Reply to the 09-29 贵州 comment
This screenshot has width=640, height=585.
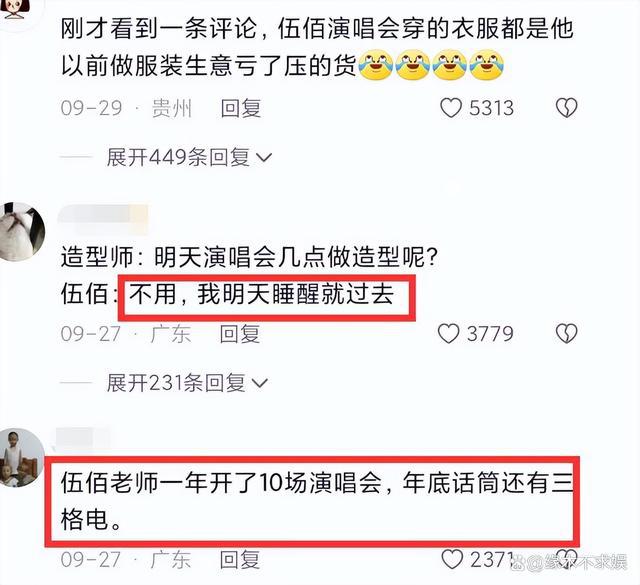click(240, 109)
